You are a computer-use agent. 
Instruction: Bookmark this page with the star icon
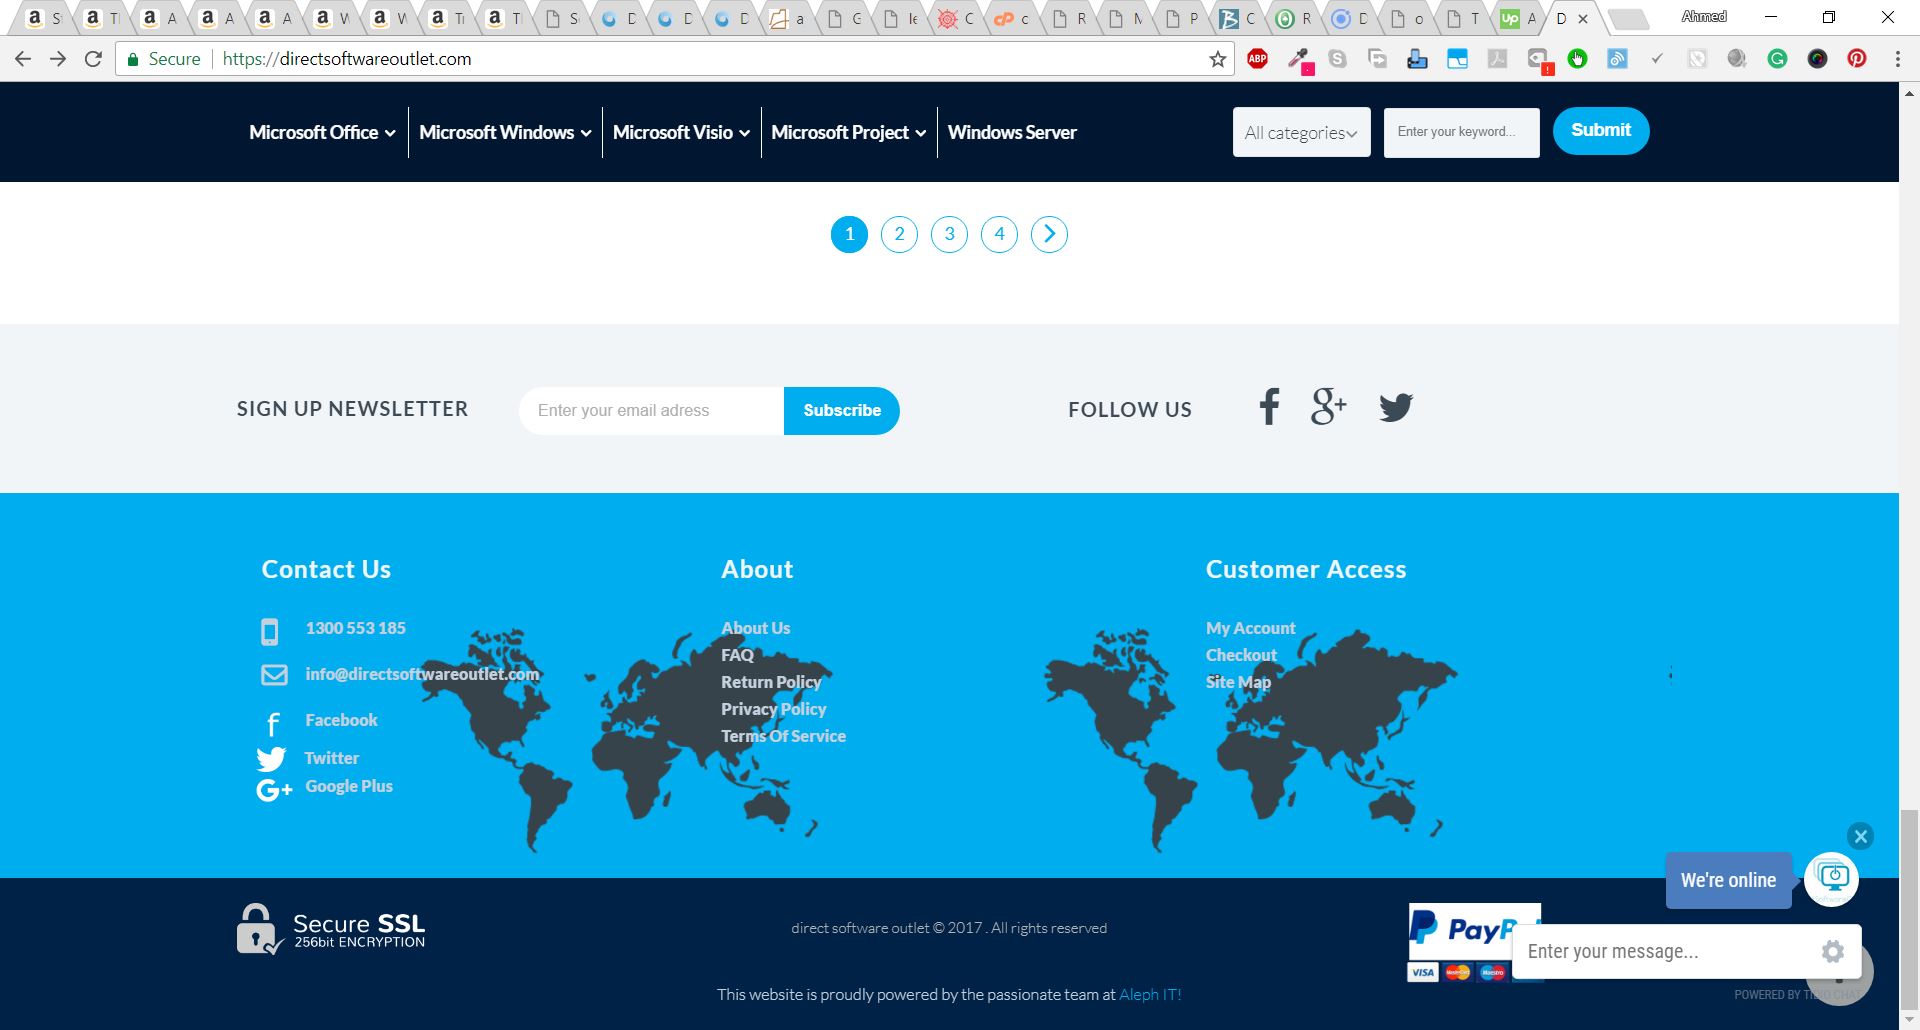tap(1217, 59)
